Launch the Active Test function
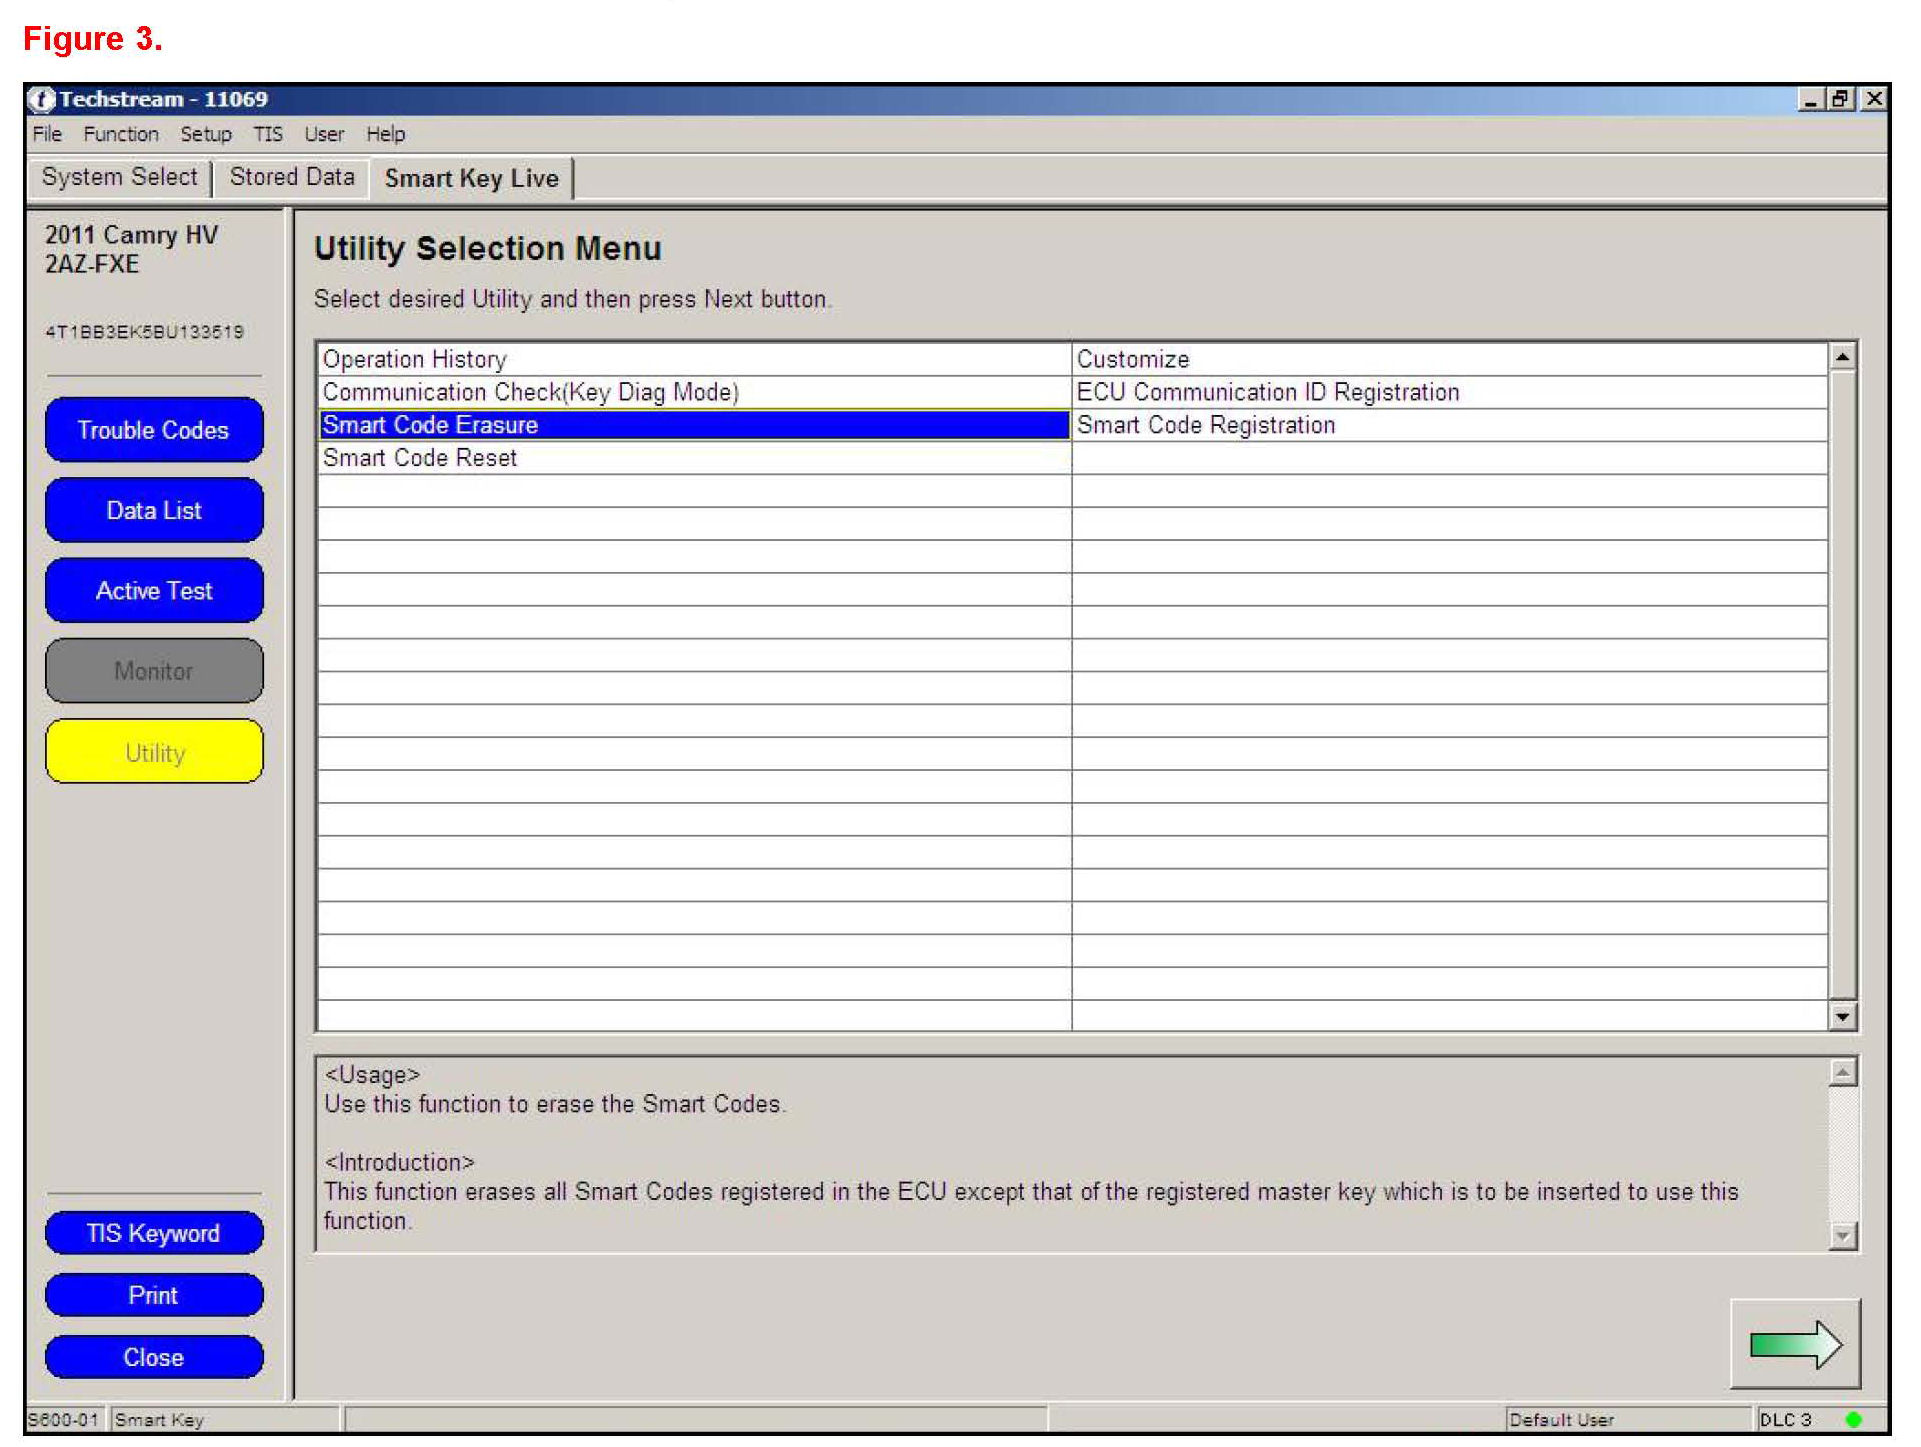The height and width of the screenshot is (1447, 1921). 154,591
